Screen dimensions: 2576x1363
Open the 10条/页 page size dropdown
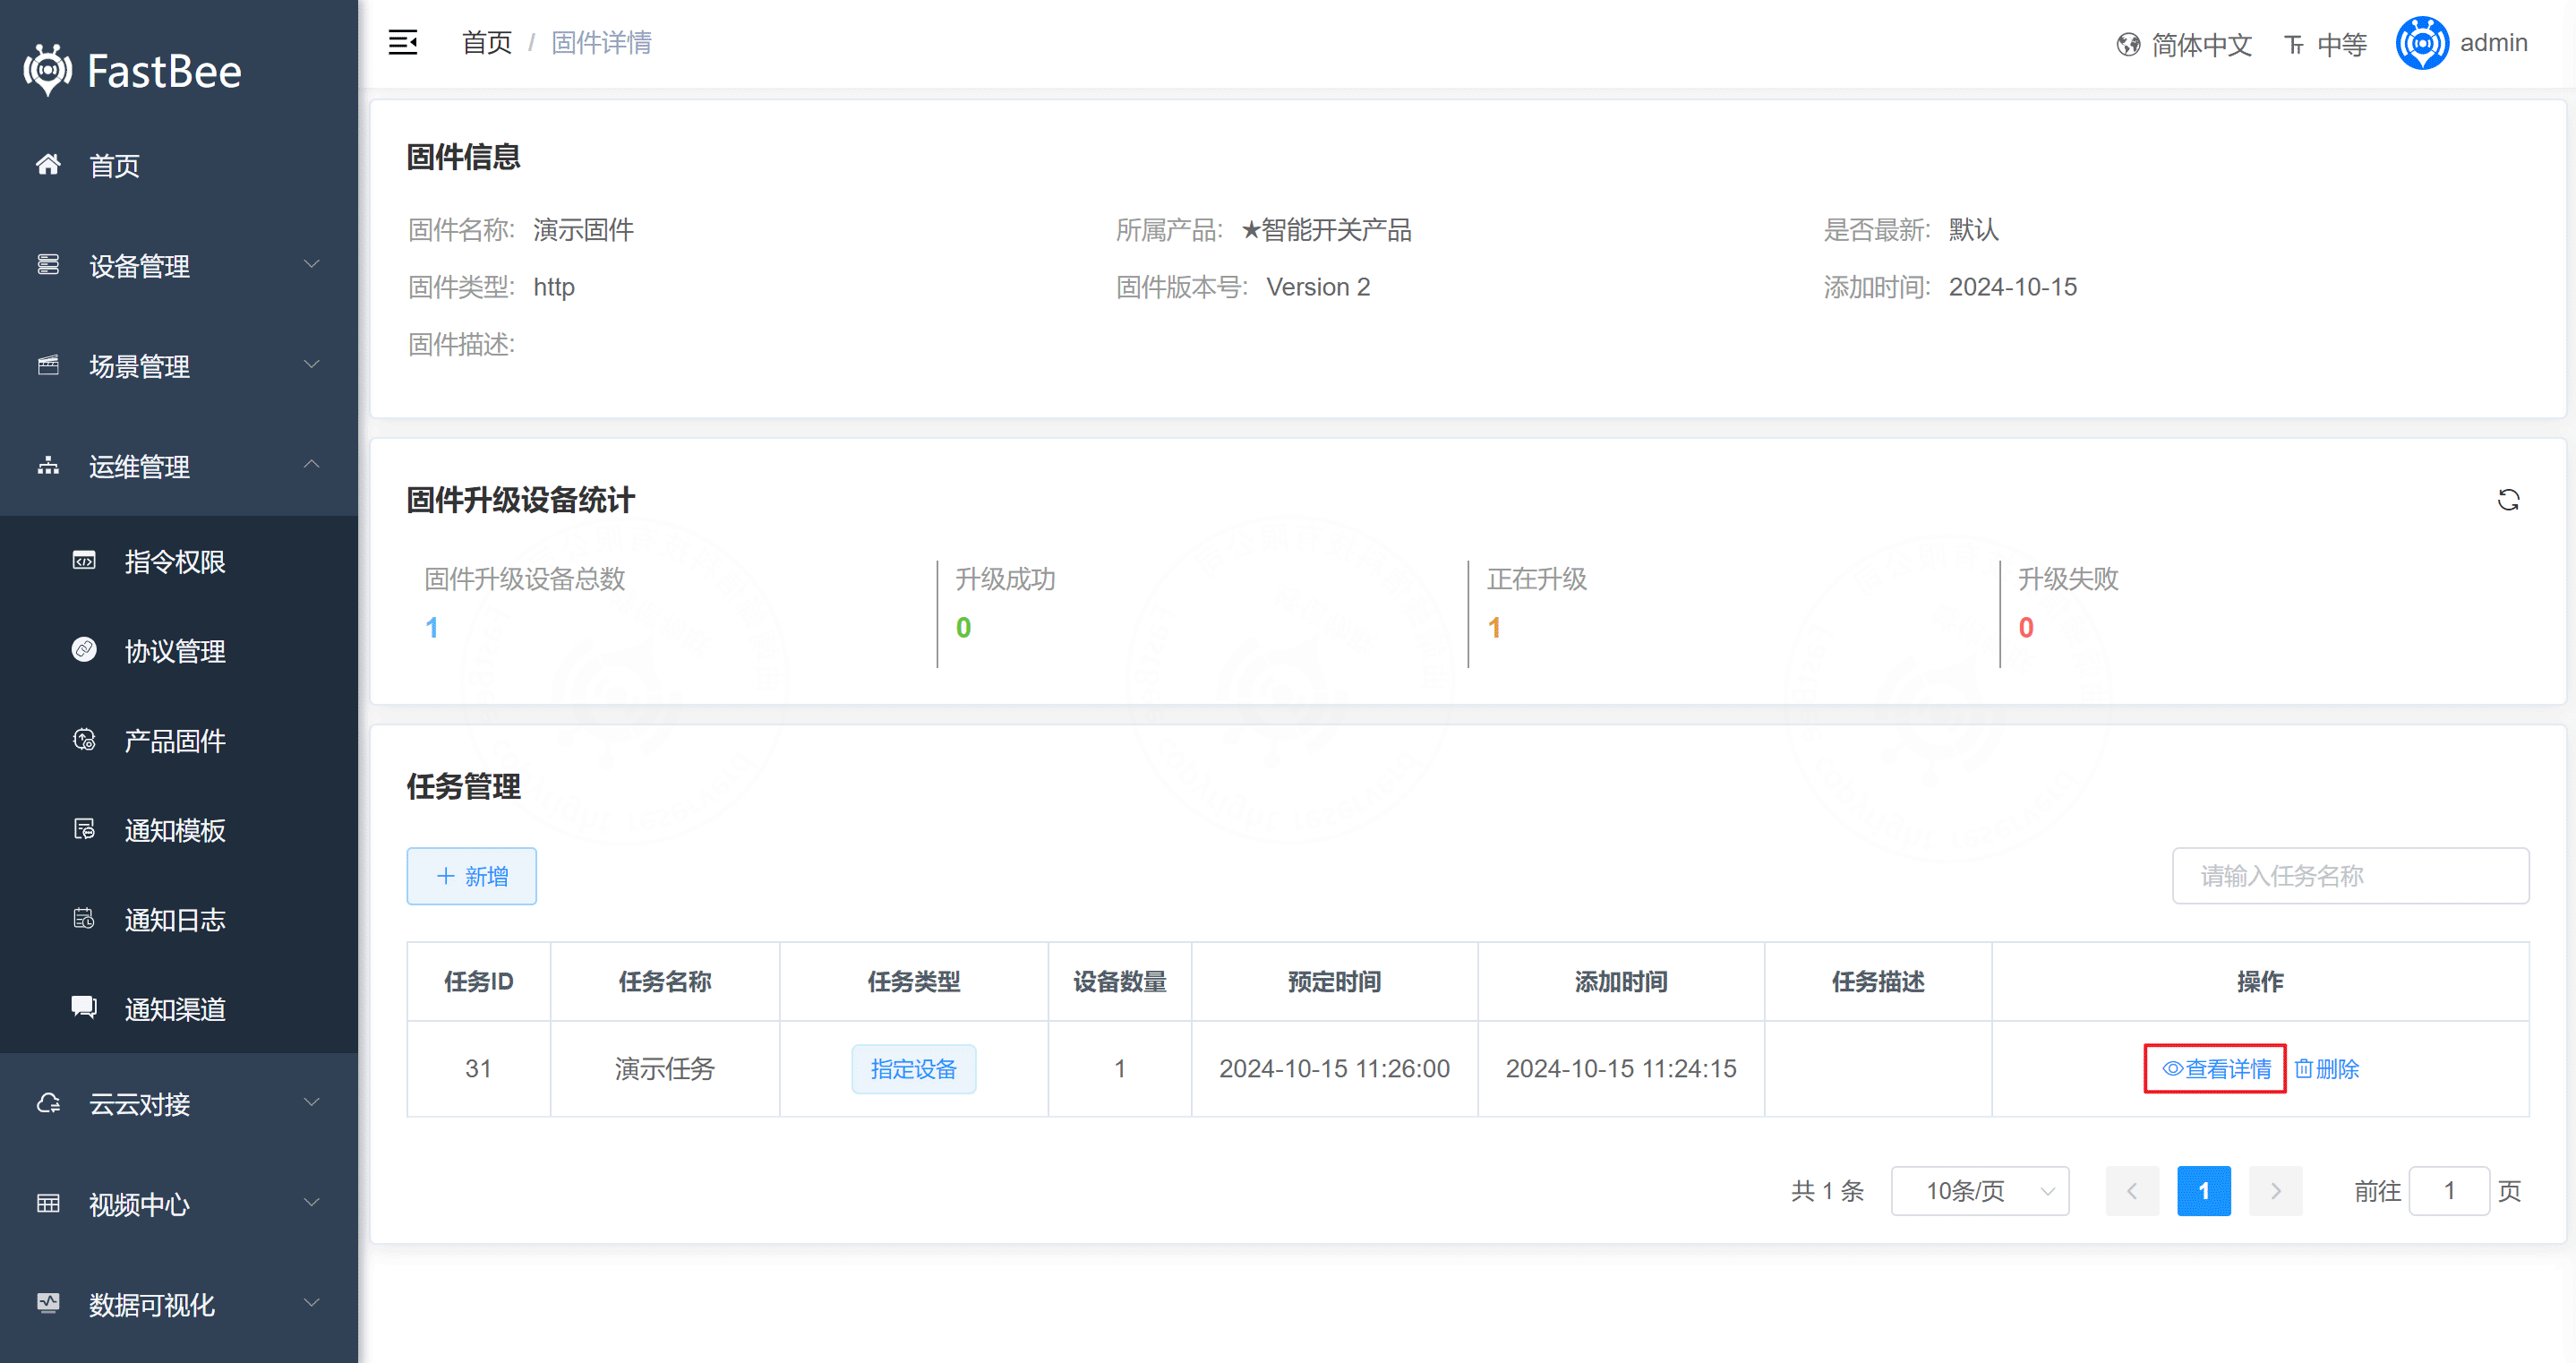coord(1980,1191)
